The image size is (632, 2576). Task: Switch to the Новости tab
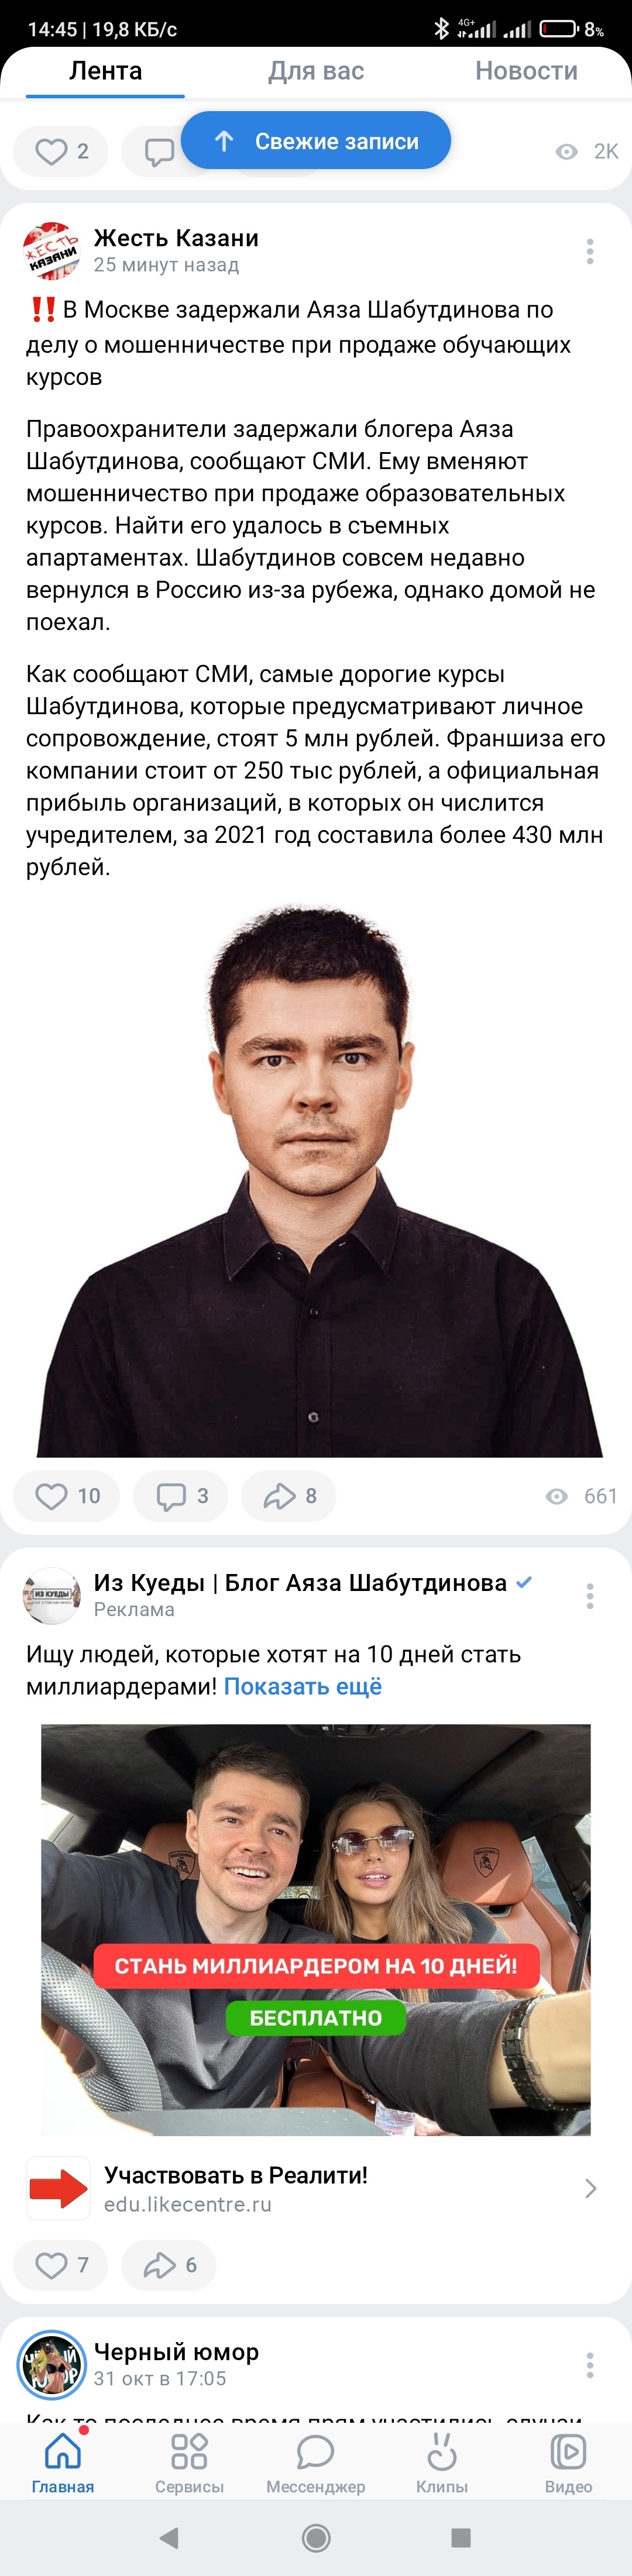click(526, 71)
